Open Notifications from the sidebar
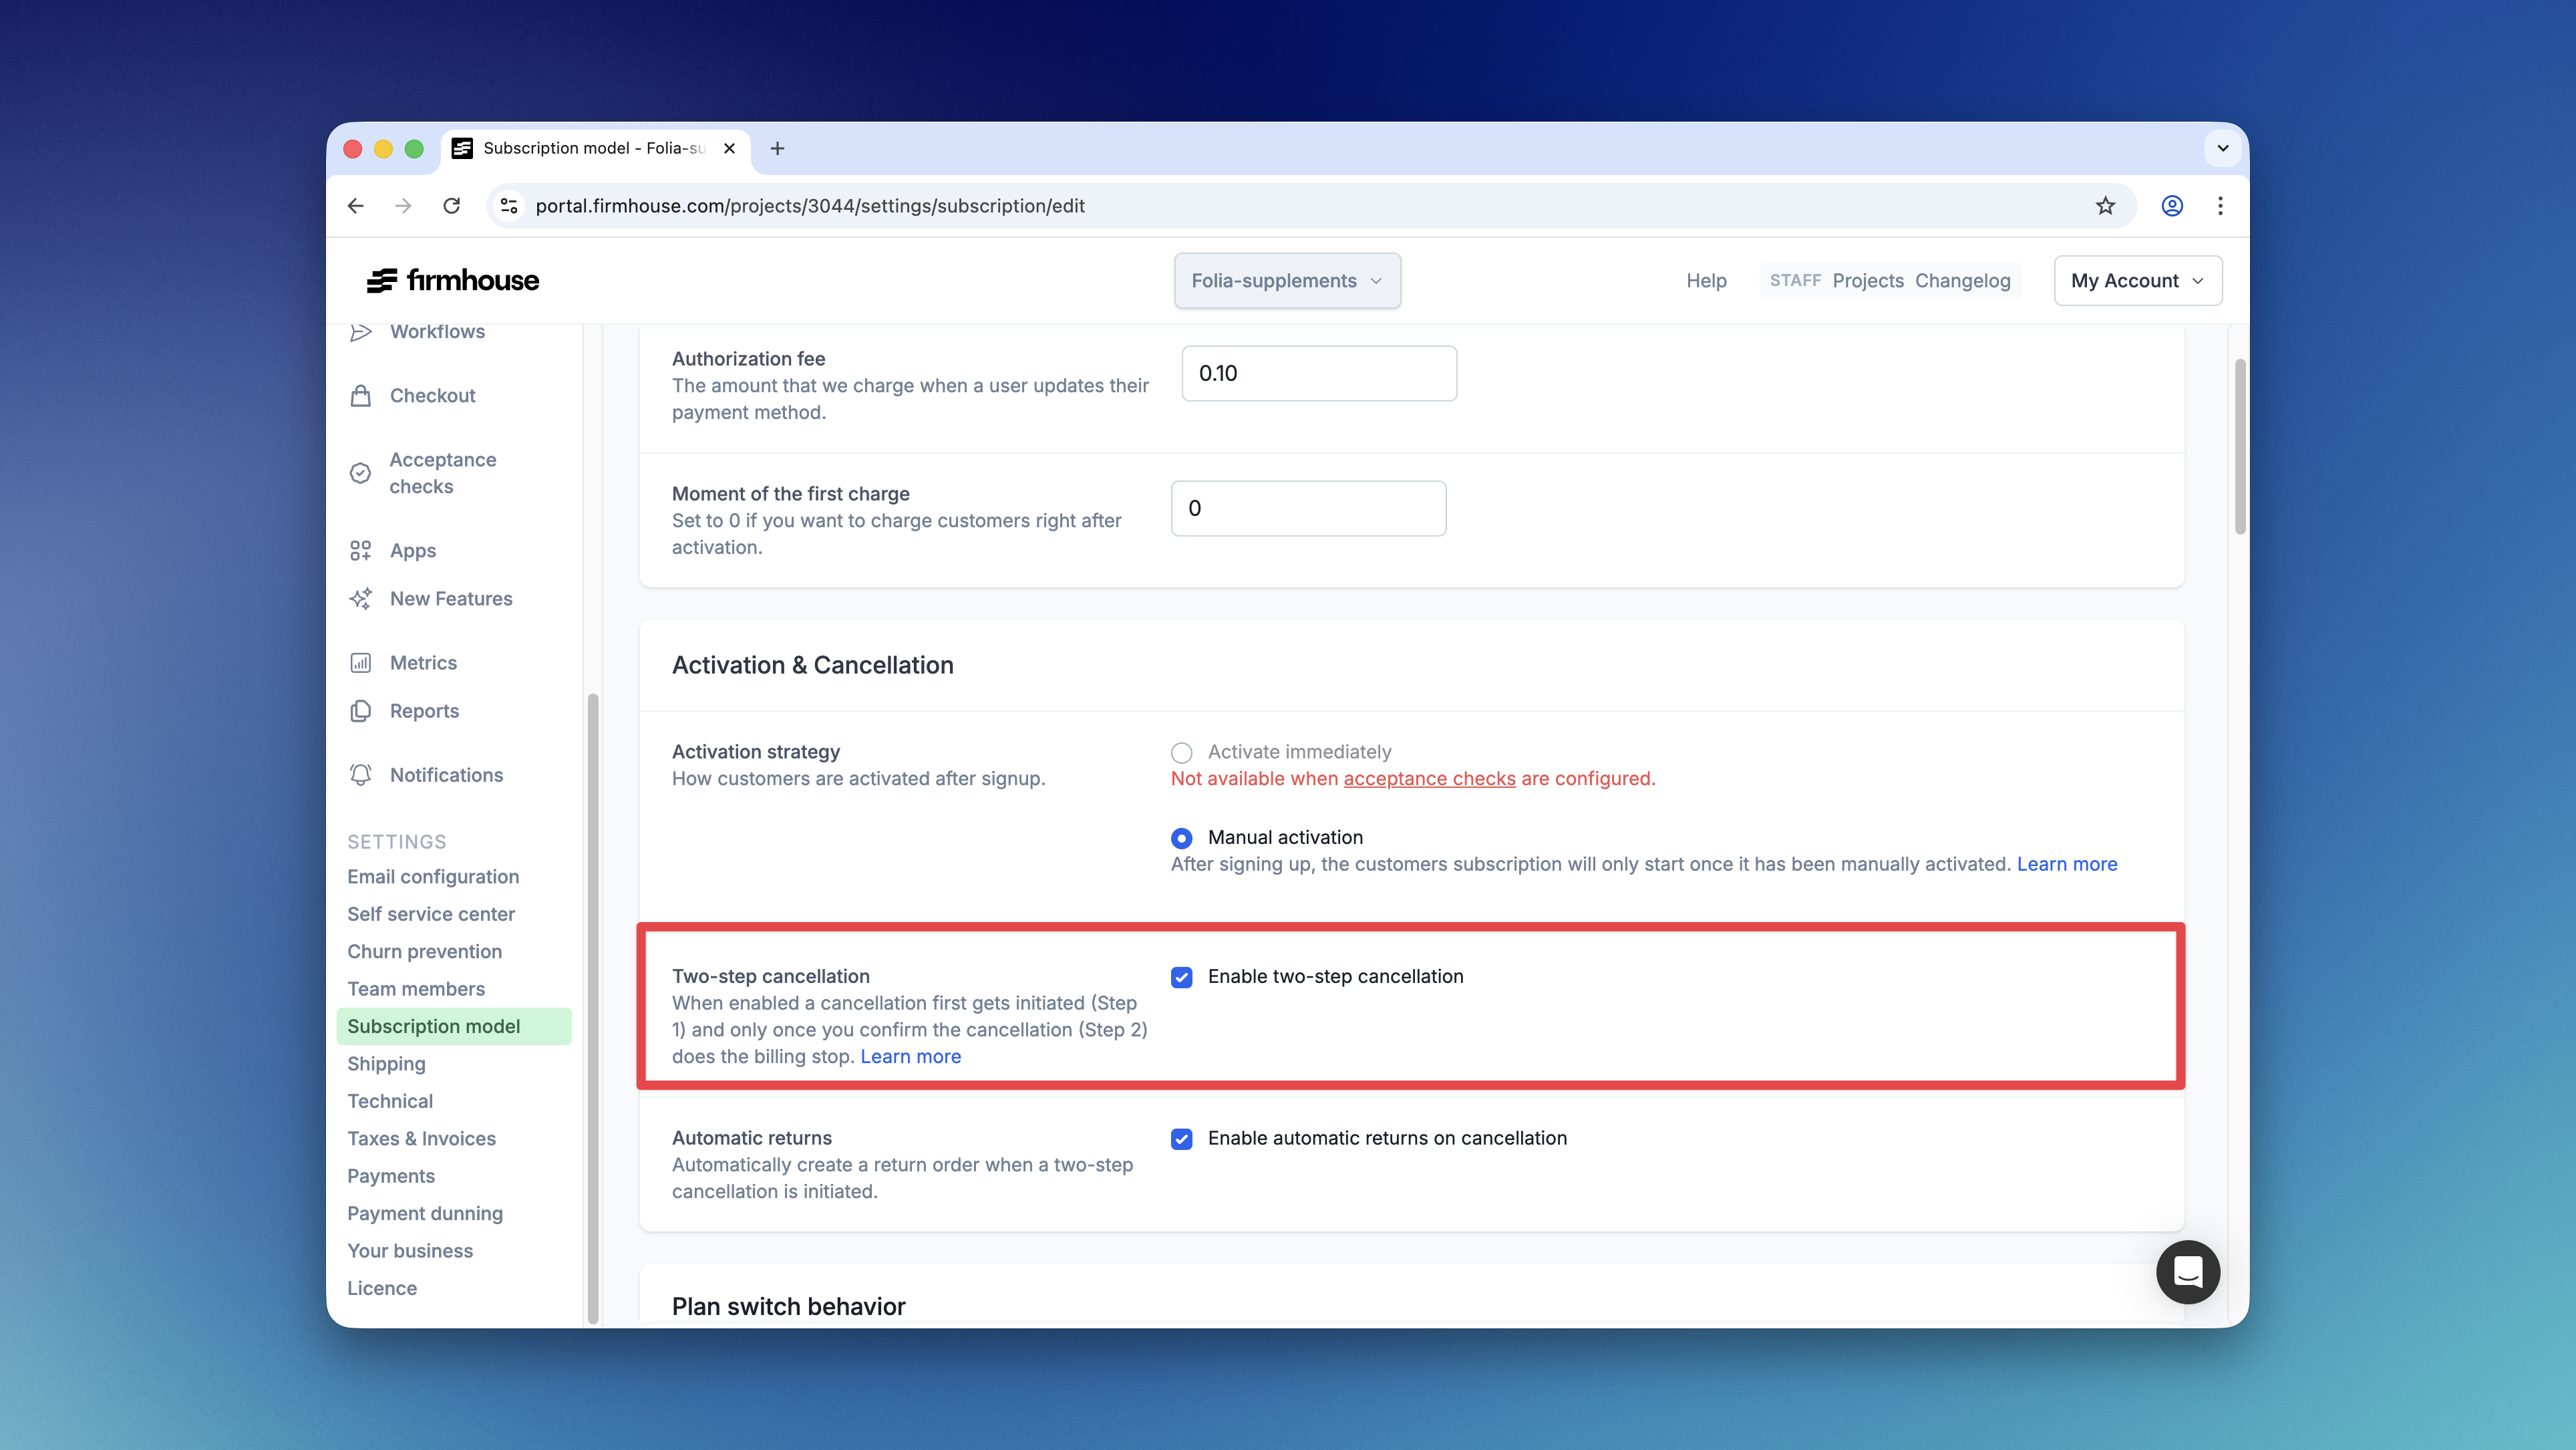This screenshot has width=2576, height=1450. [x=446, y=774]
